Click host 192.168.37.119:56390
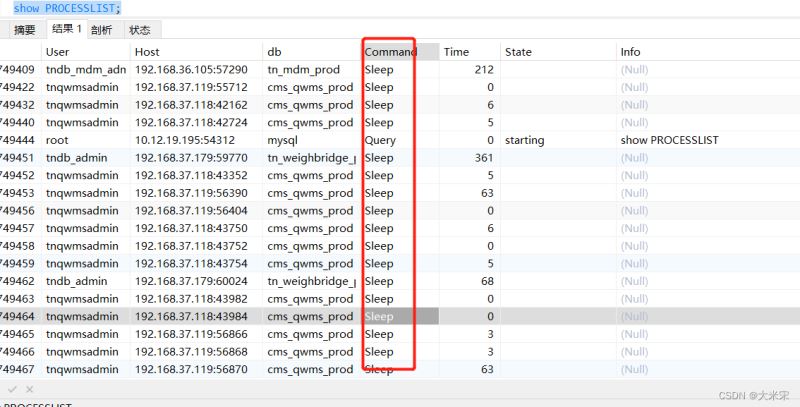 coord(191,193)
